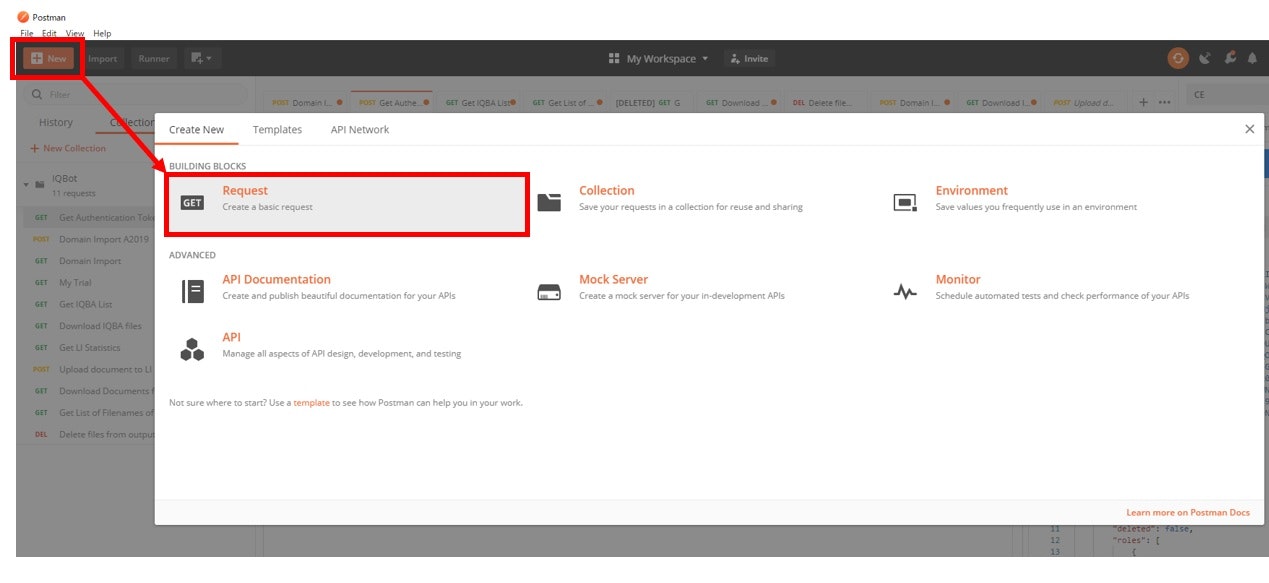
Task: Choose the API option title
Action: tap(231, 337)
